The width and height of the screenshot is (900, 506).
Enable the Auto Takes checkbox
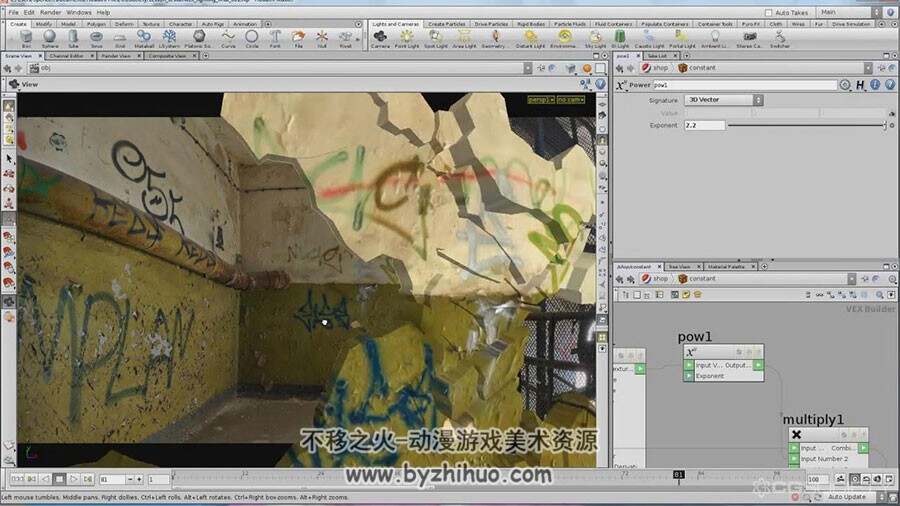(769, 13)
